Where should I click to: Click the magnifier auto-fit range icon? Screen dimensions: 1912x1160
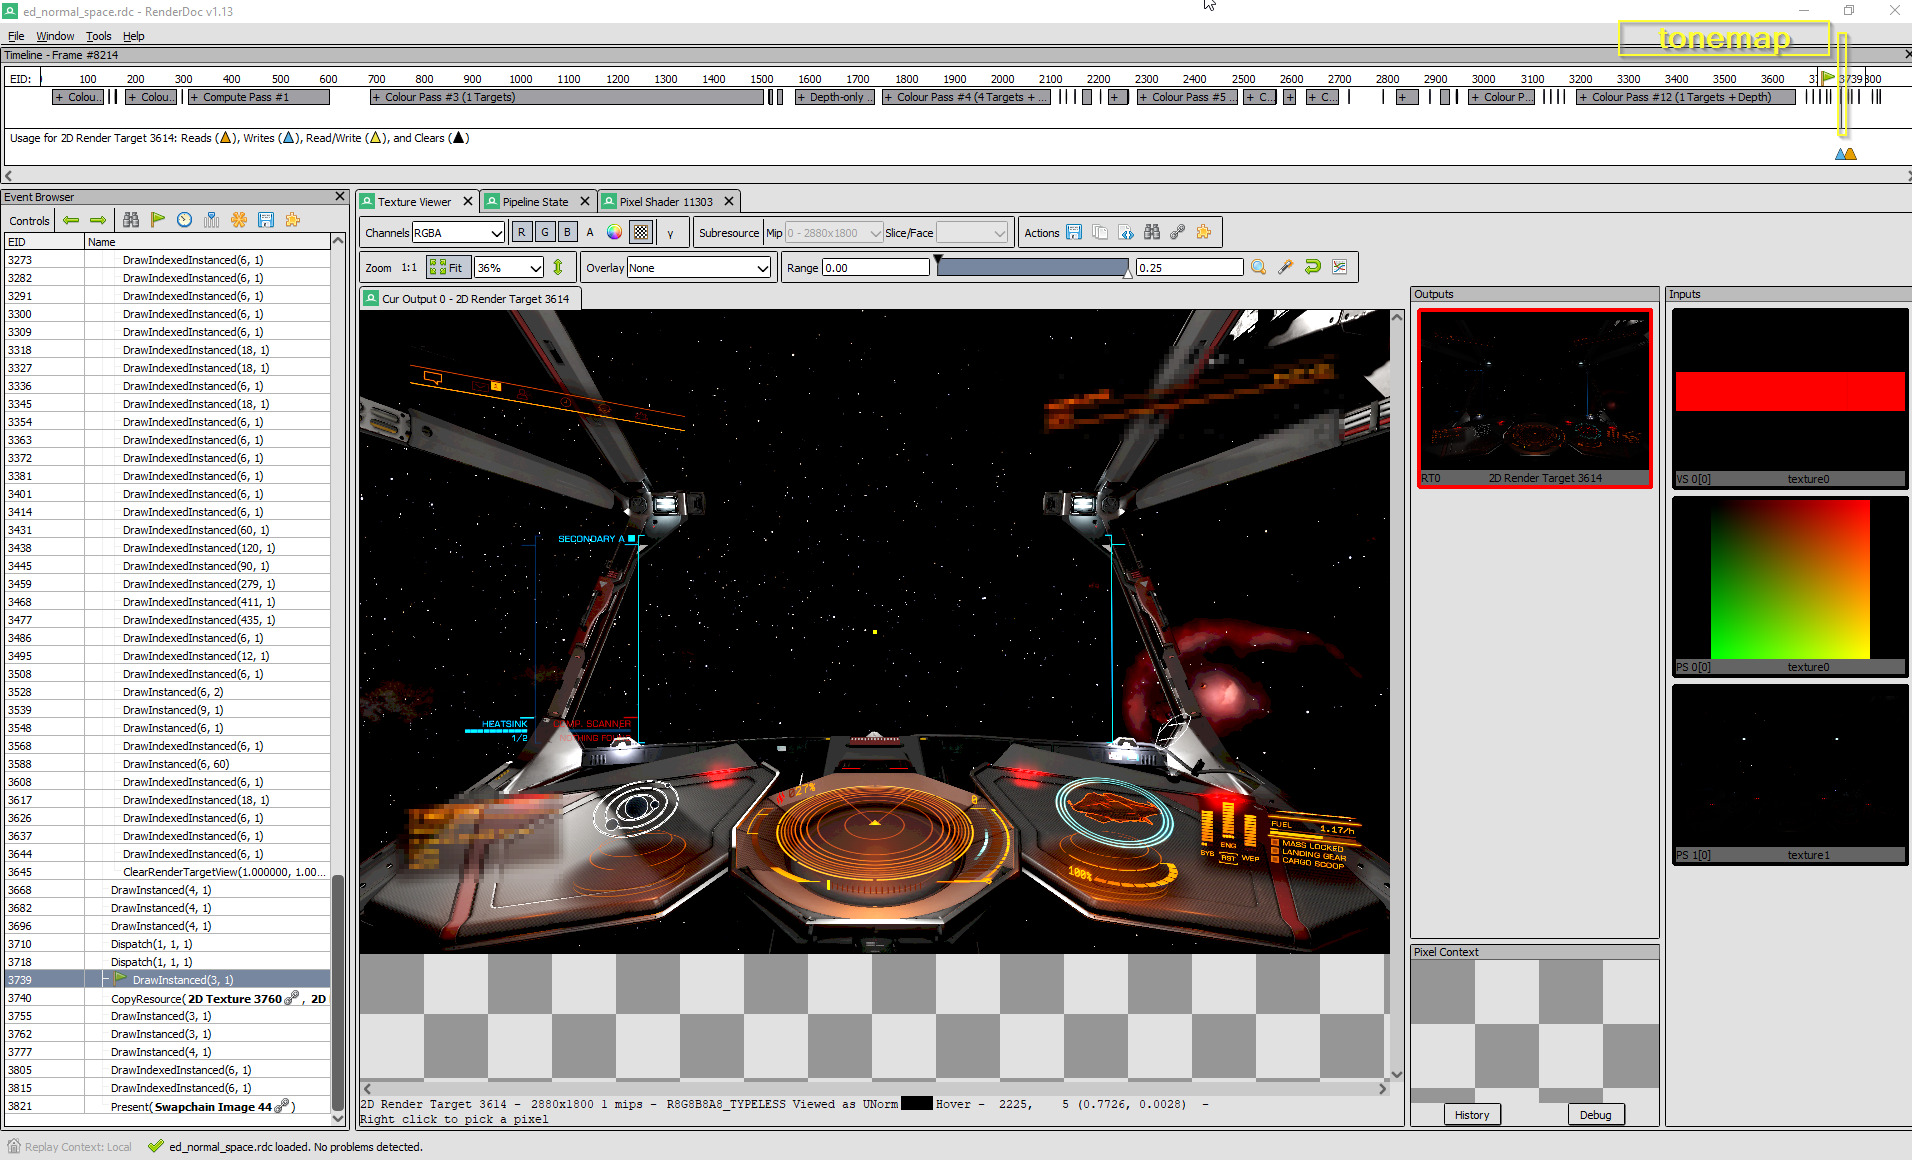pyautogui.click(x=1259, y=267)
